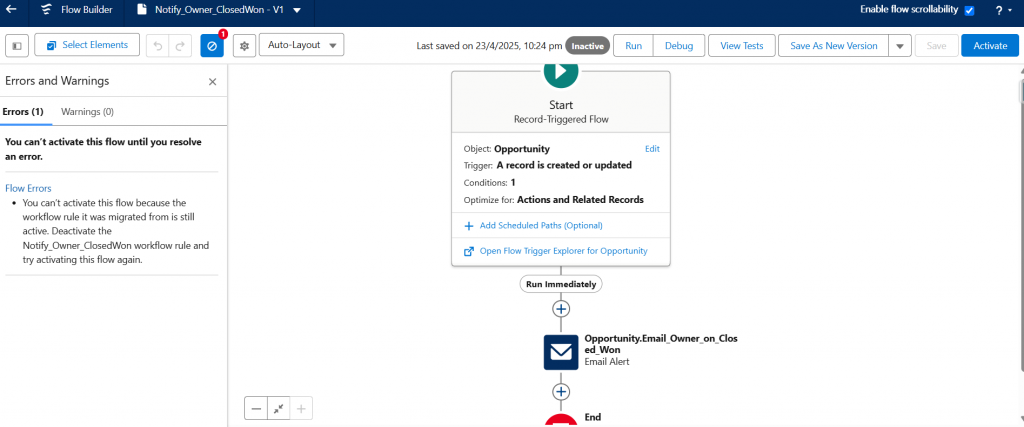Viewport: 1024px width, 427px height.
Task: Toggle the left panel sidebar icon
Action: pos(17,46)
